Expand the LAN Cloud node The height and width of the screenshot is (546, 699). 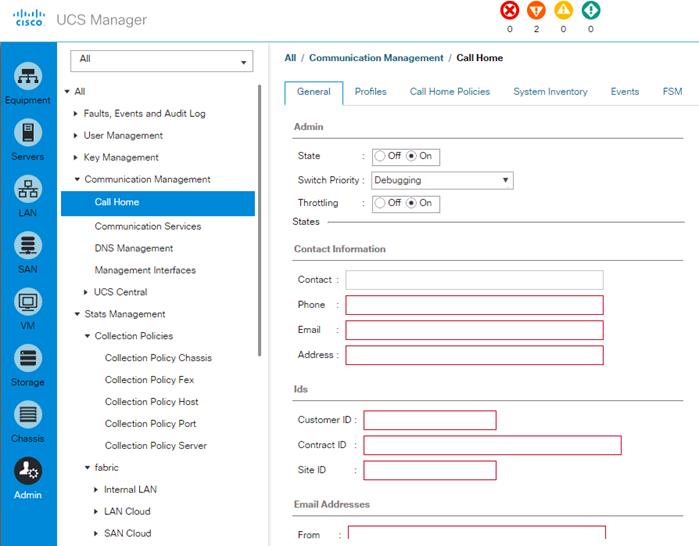(x=95, y=511)
